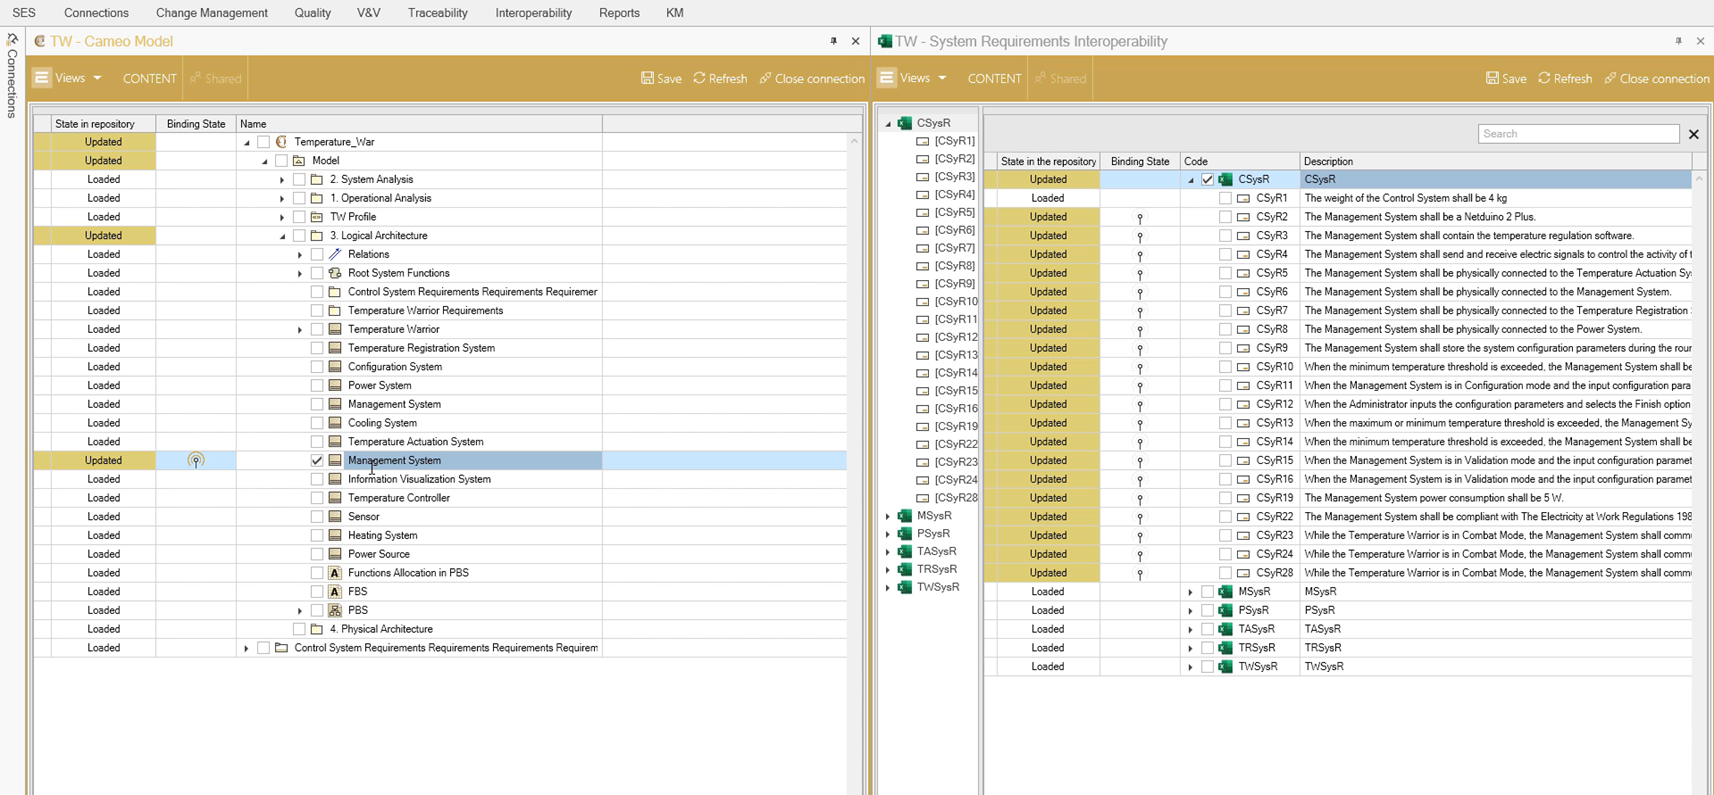1714x795 pixels.
Task: Check the Temperature_War checkbox
Action: pyautogui.click(x=263, y=142)
